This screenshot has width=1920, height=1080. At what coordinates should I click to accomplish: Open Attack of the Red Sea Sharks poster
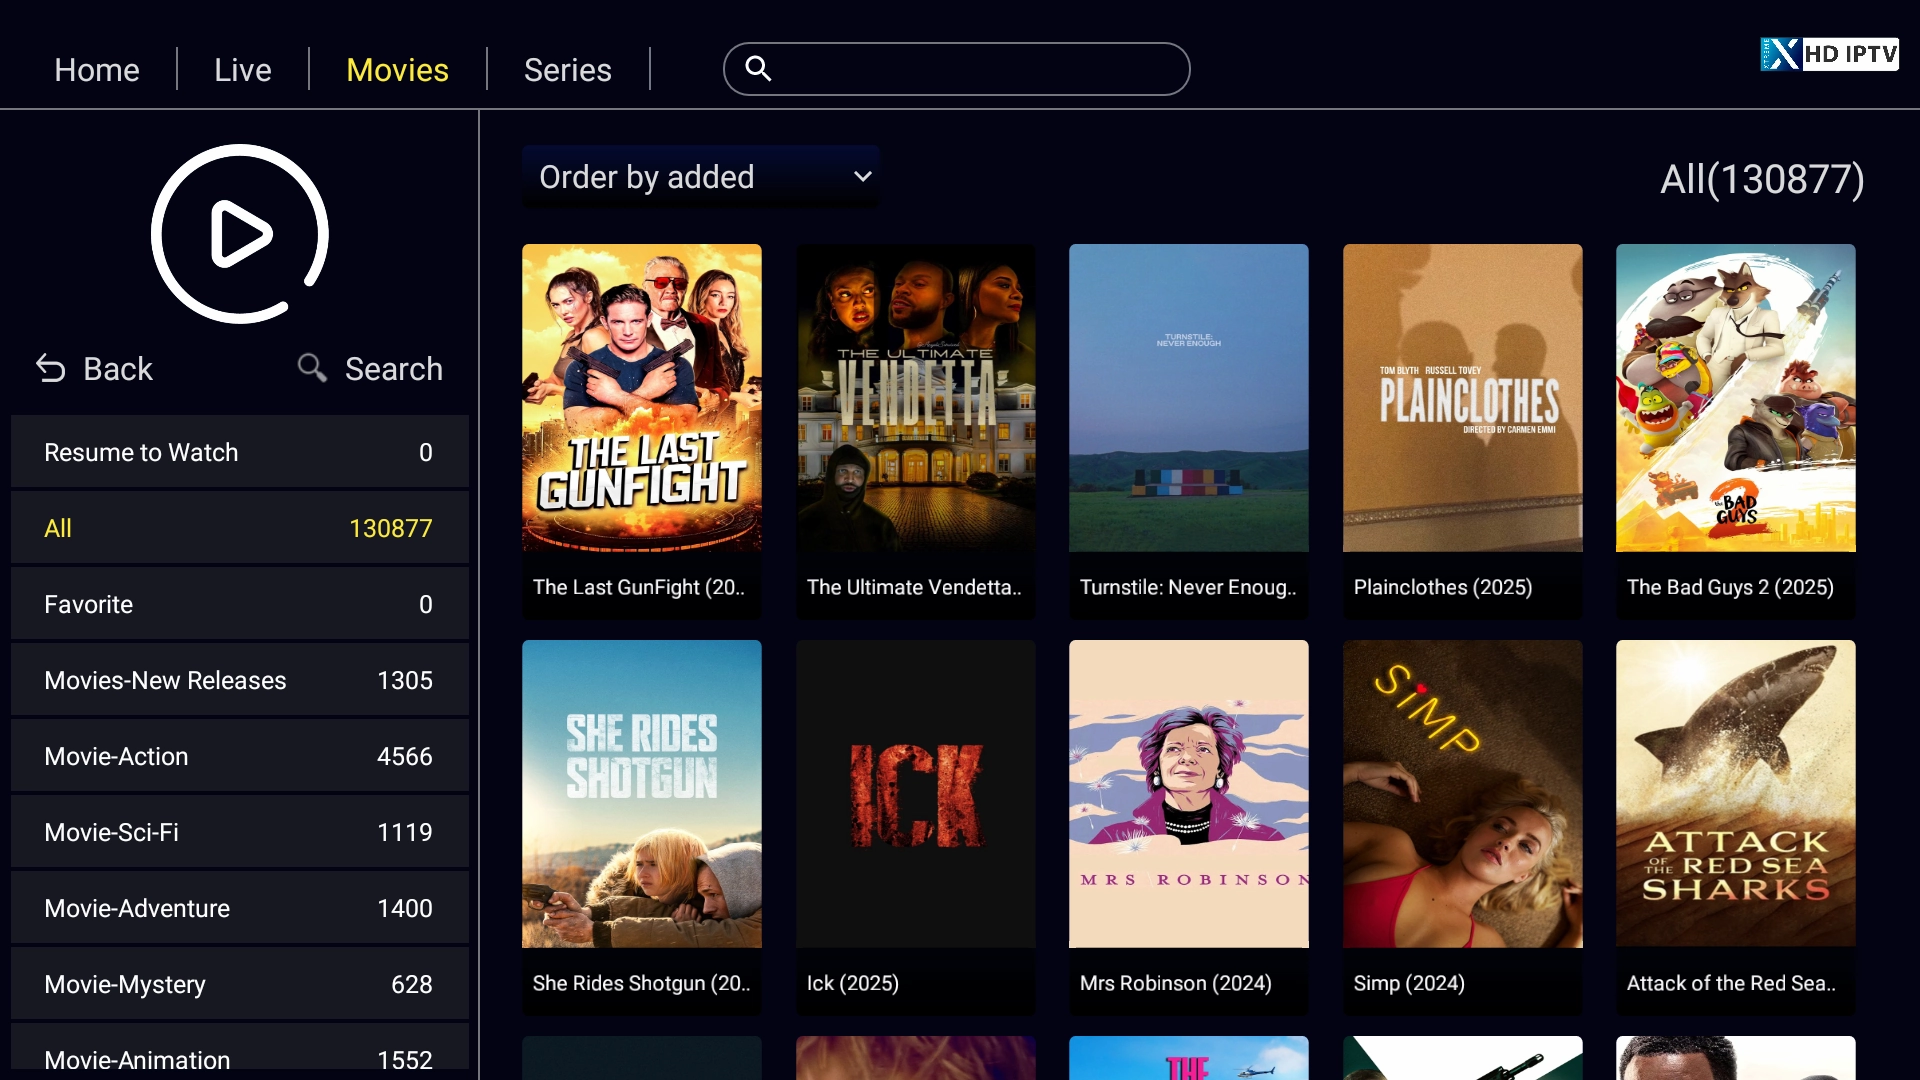click(1736, 794)
